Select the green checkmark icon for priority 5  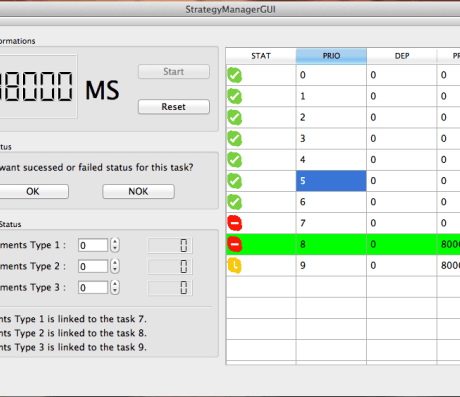(235, 181)
